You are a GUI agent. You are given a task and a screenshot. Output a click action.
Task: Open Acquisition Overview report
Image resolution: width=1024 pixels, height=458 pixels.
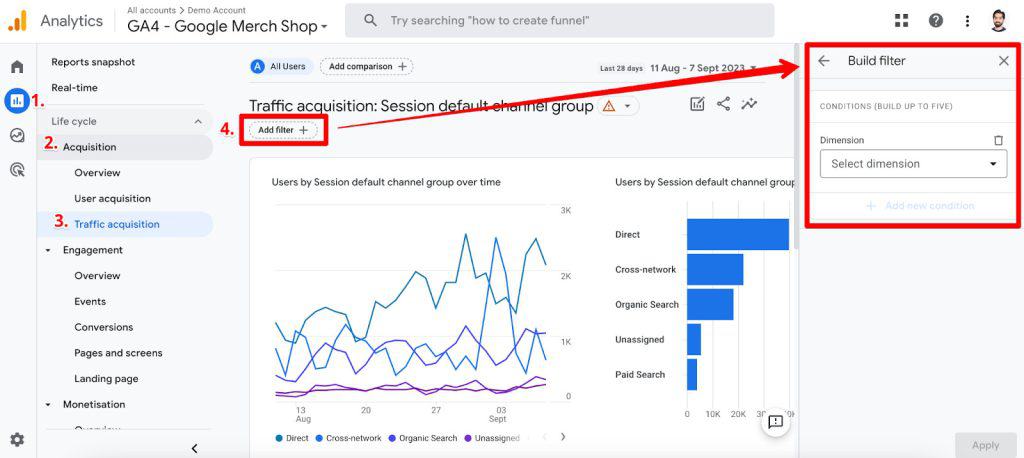coord(97,173)
